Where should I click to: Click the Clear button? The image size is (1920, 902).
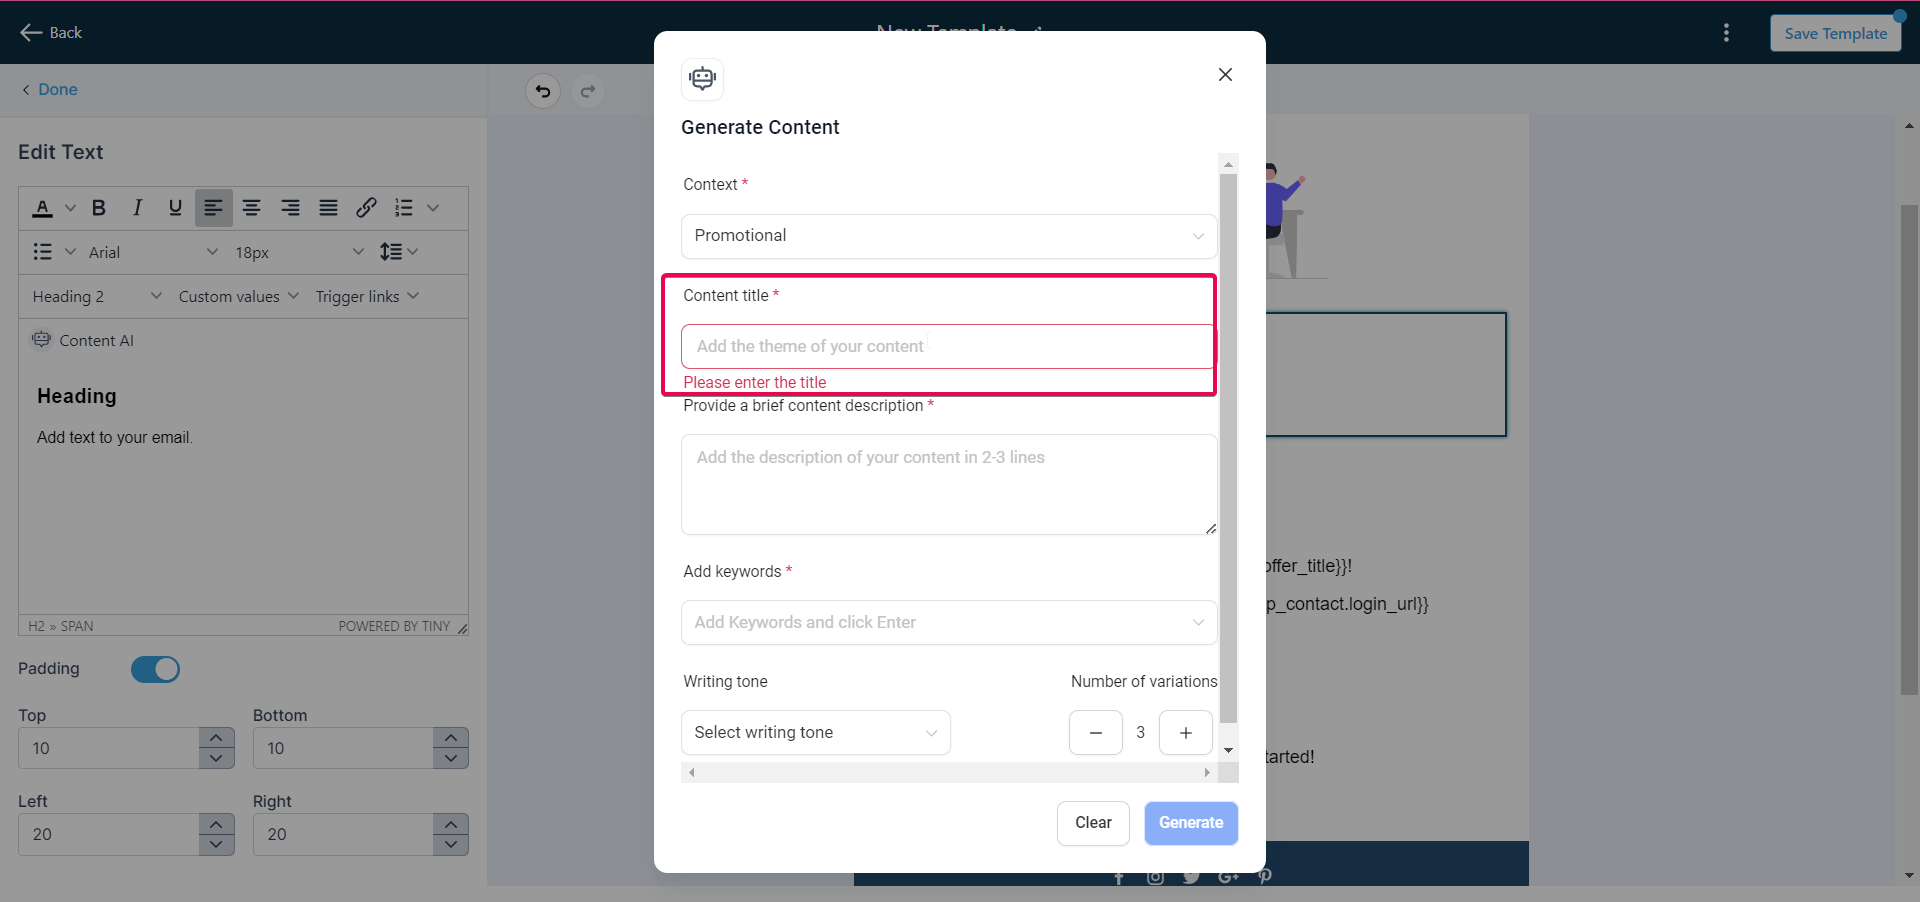(1093, 823)
